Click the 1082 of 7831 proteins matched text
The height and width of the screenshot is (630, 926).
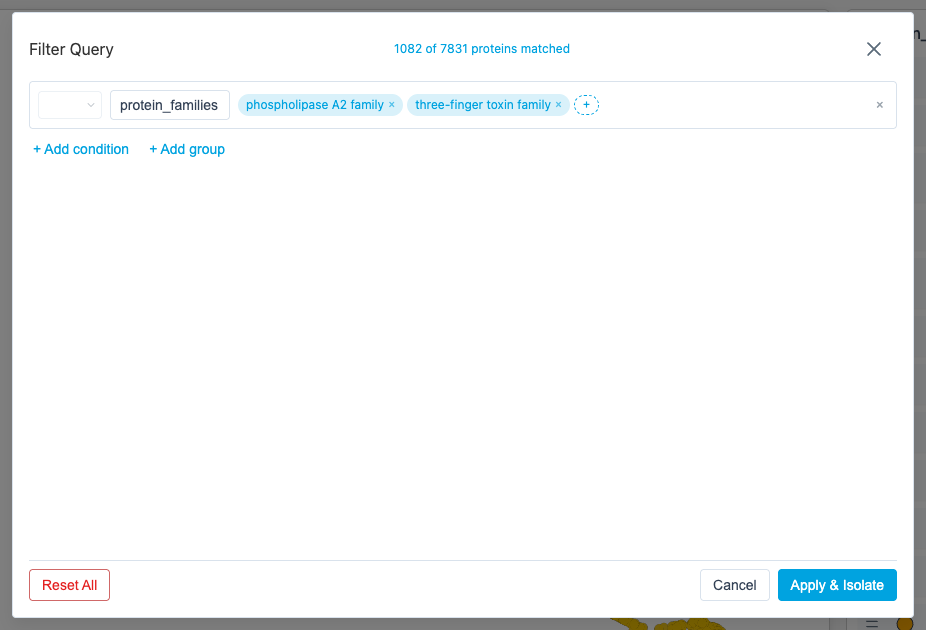click(x=481, y=48)
